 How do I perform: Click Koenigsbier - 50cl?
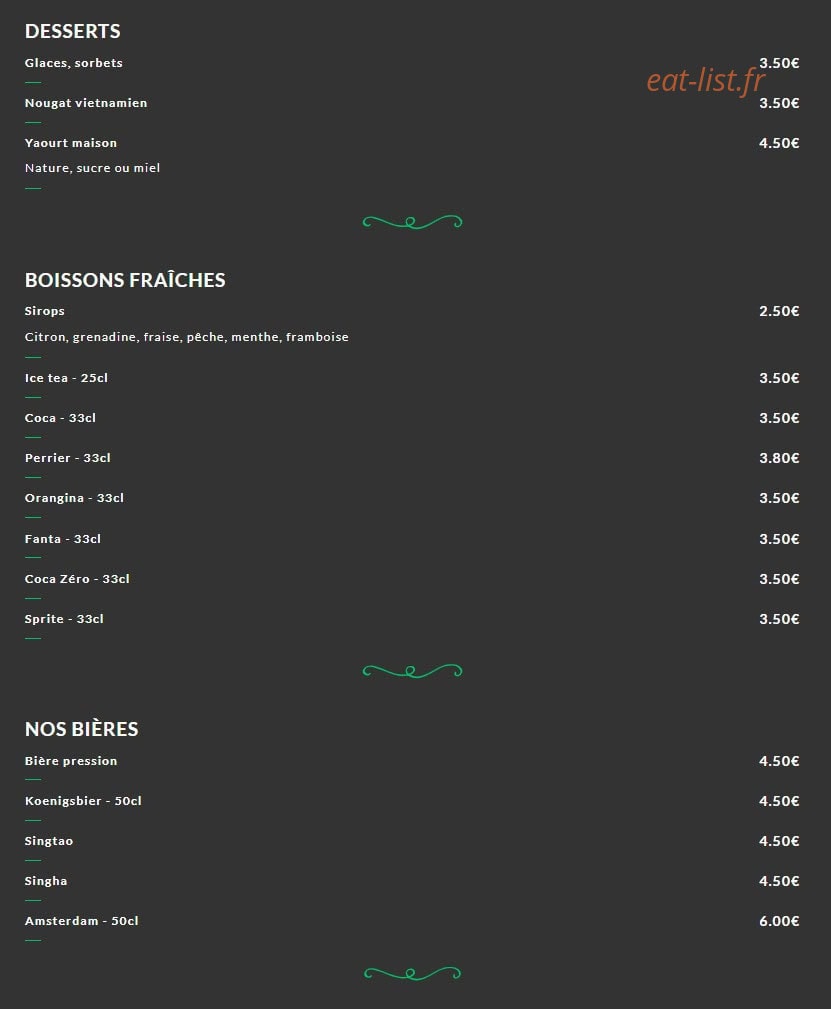pos(83,801)
